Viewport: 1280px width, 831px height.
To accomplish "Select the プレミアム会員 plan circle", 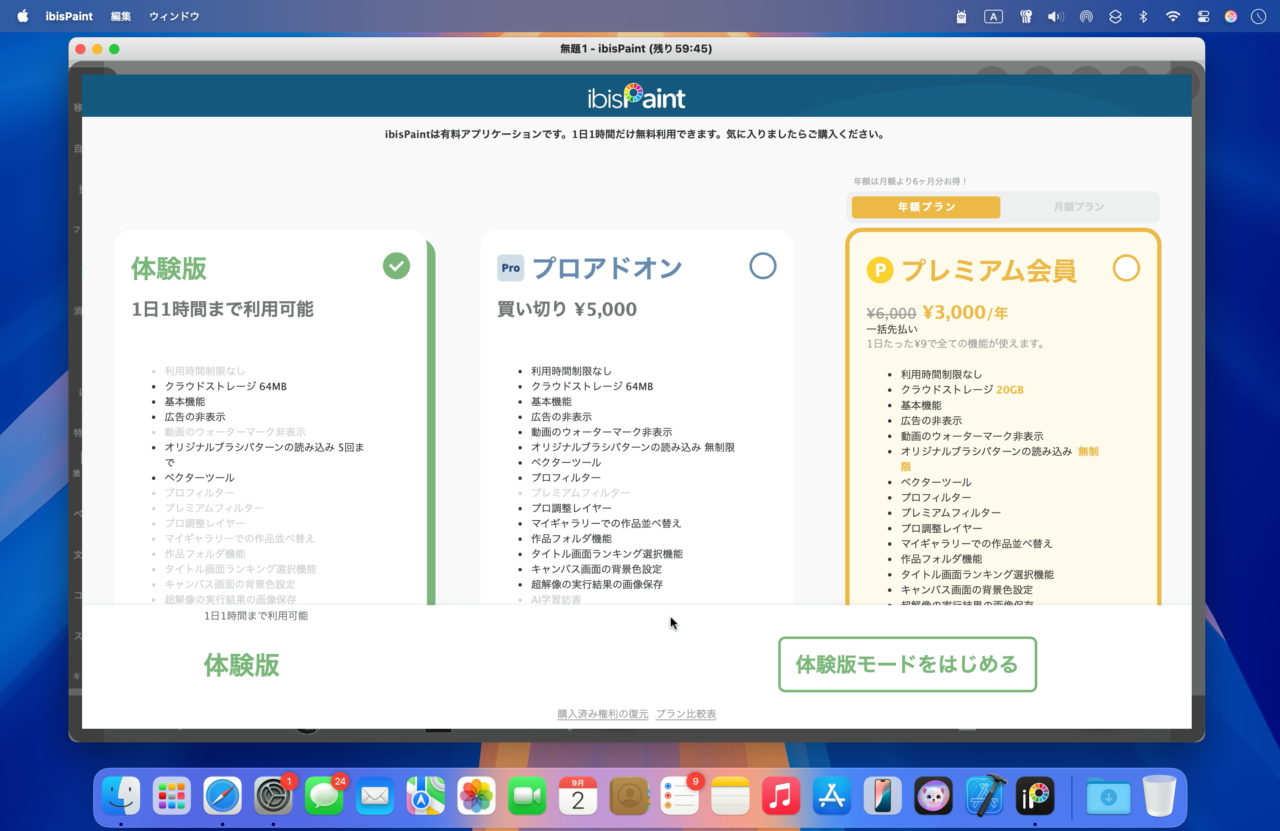I will pyautogui.click(x=1126, y=268).
